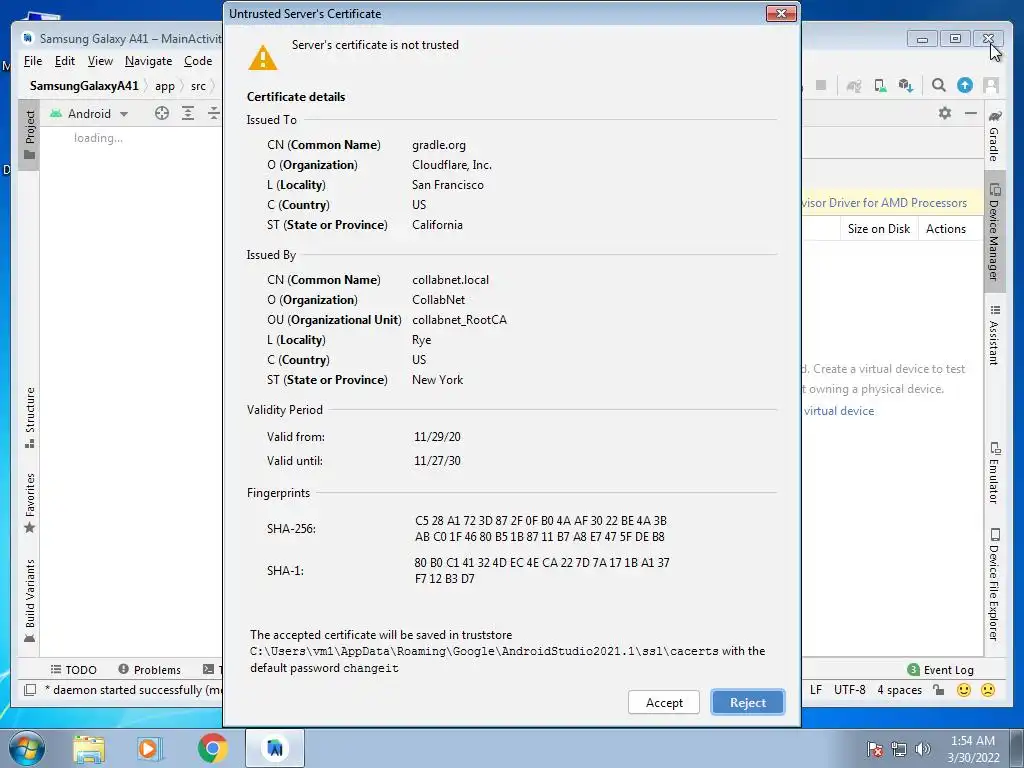The image size is (1024, 768).
Task: Open the Device Manager toolbar icon
Action: 880,86
